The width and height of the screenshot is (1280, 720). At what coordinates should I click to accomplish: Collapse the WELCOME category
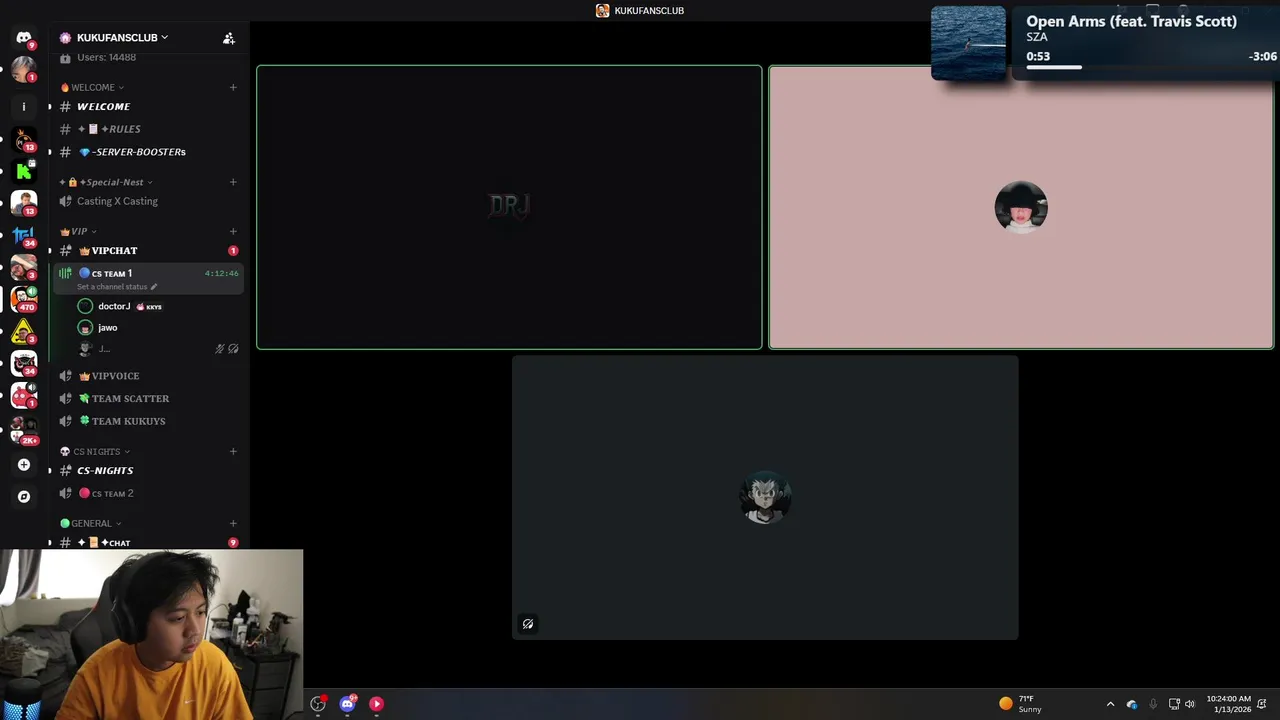coord(93,87)
